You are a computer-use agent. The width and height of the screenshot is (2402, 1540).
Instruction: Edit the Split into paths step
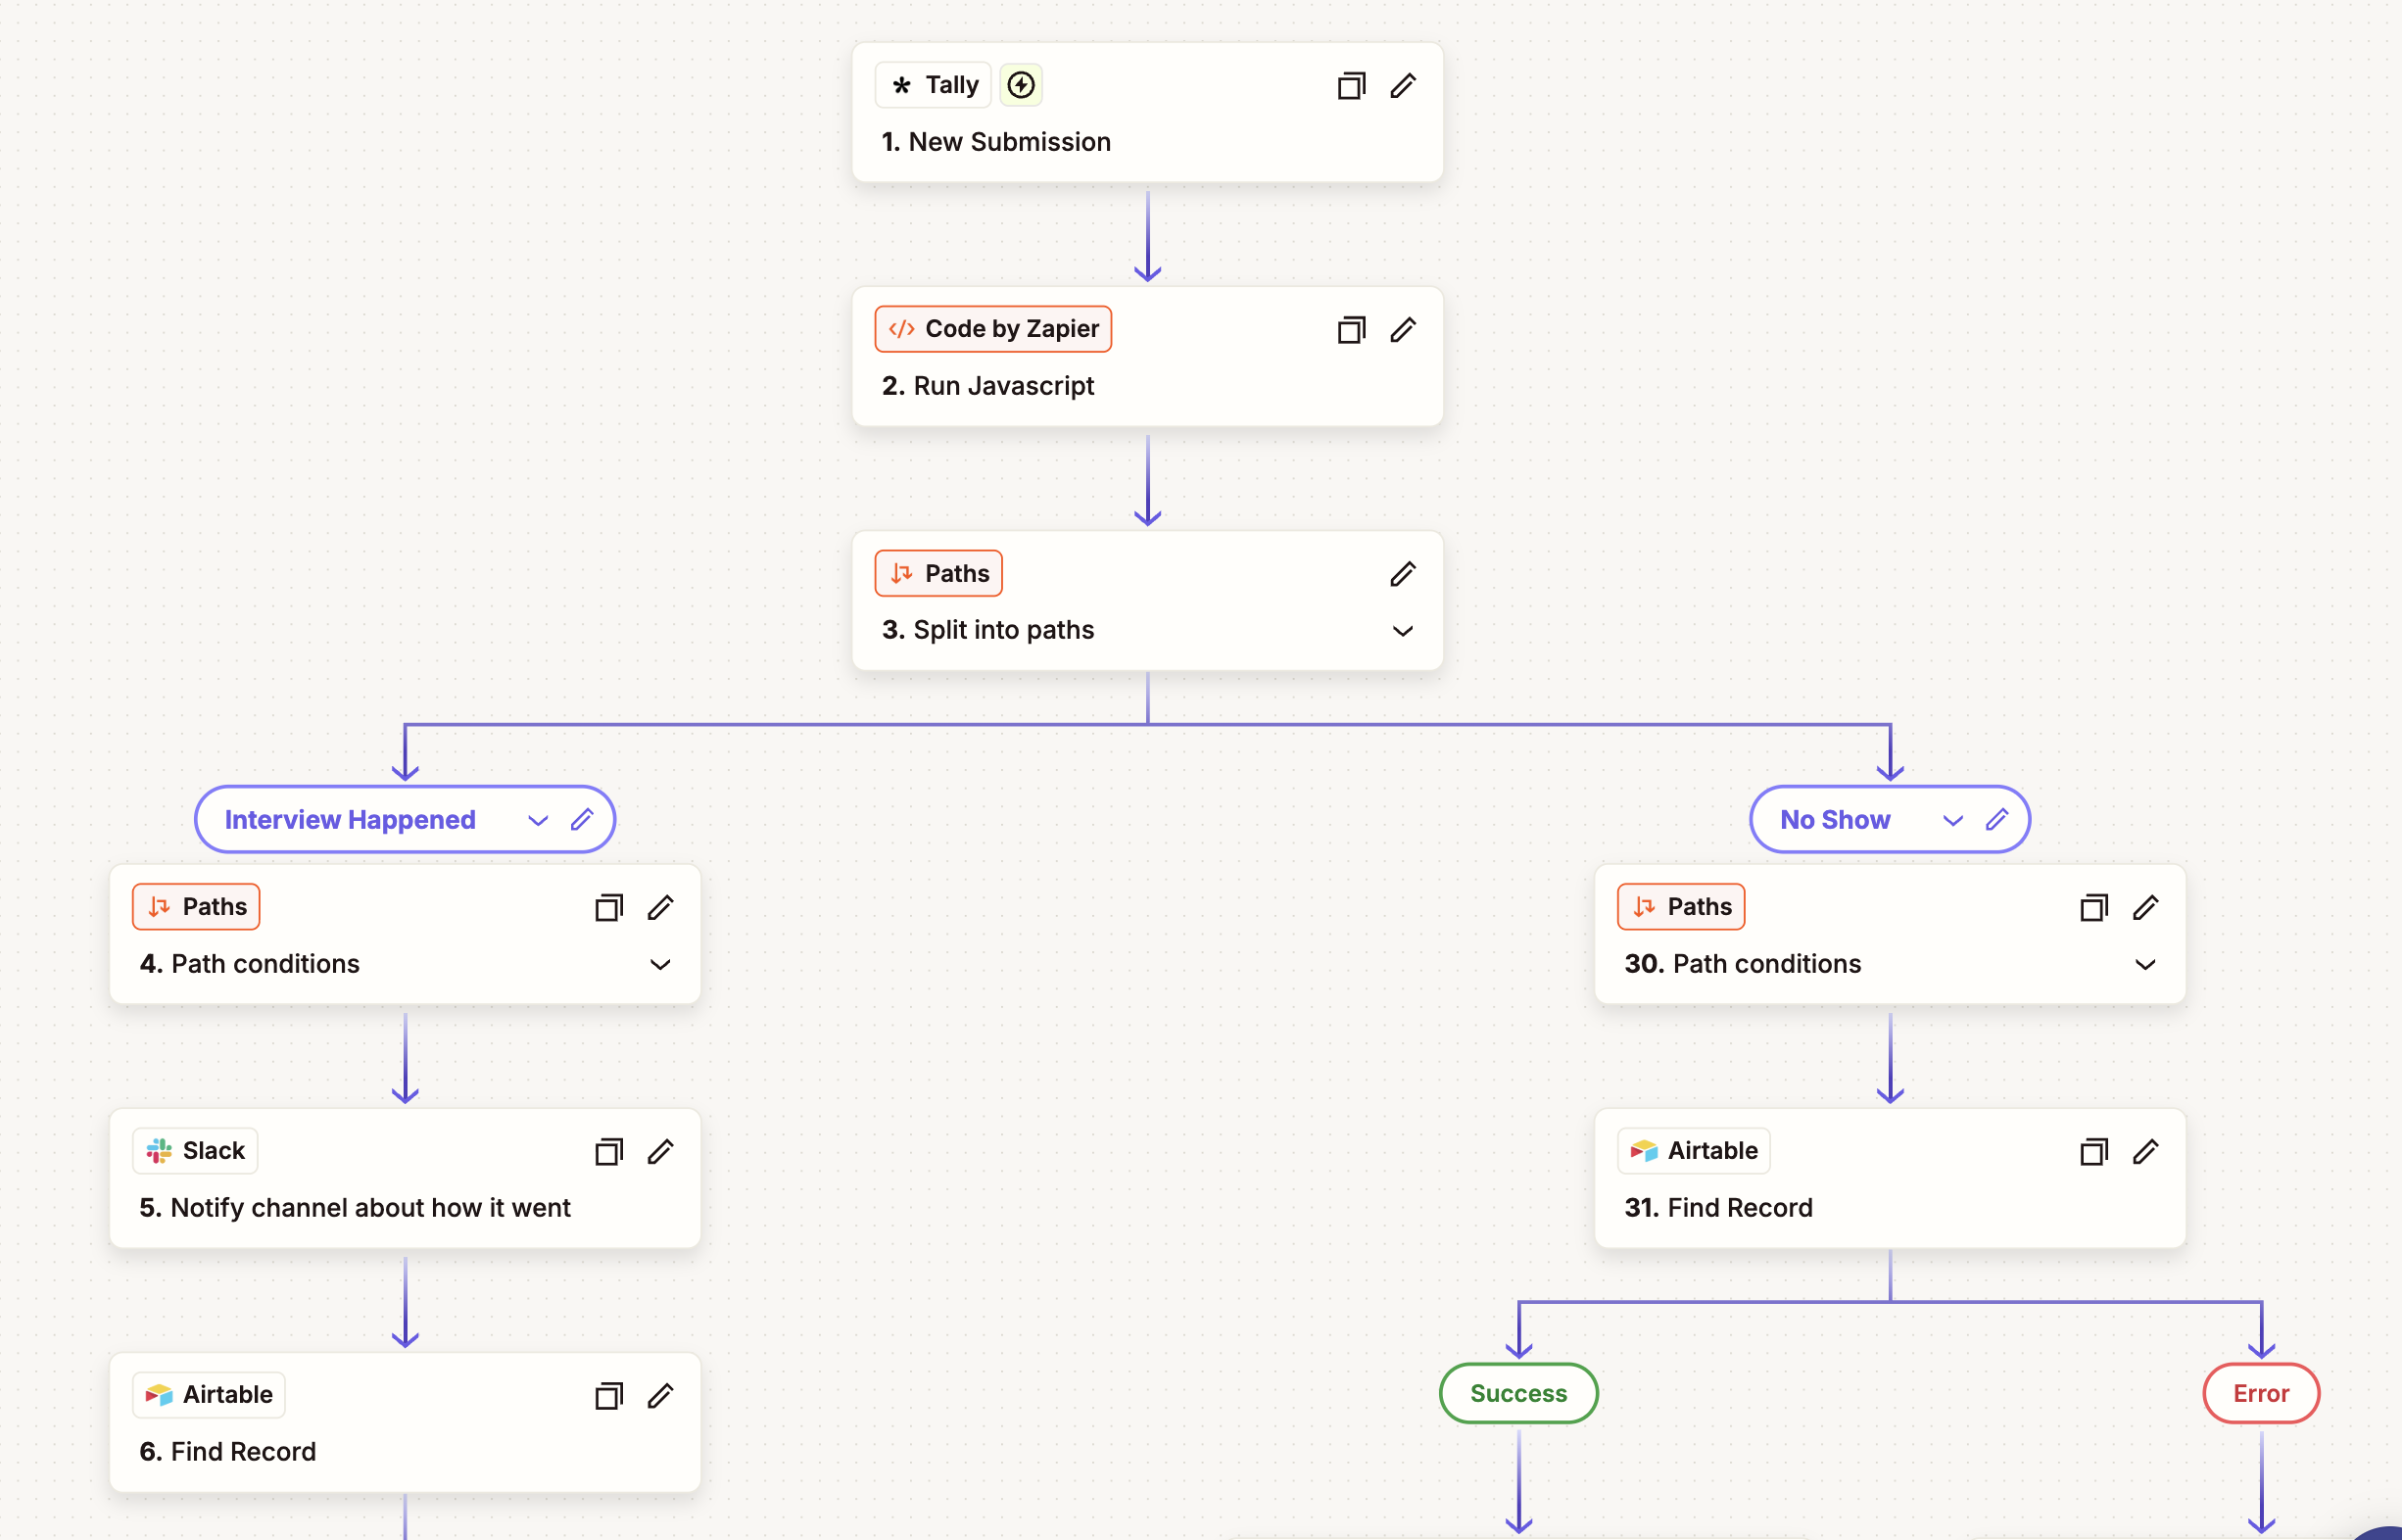point(1403,574)
